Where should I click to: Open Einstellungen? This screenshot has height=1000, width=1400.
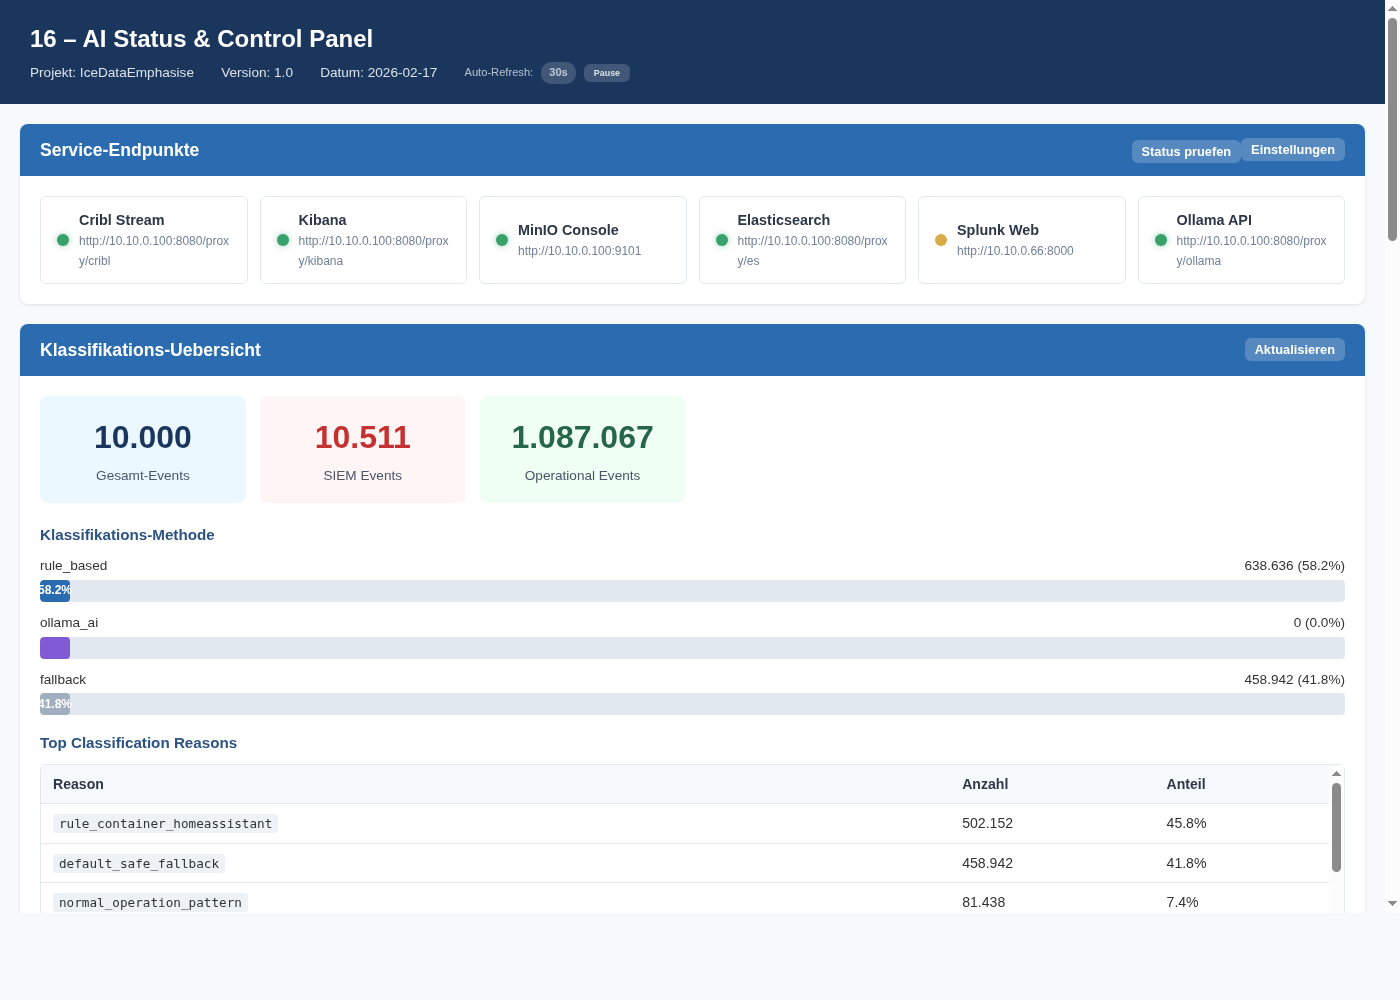(x=1292, y=149)
